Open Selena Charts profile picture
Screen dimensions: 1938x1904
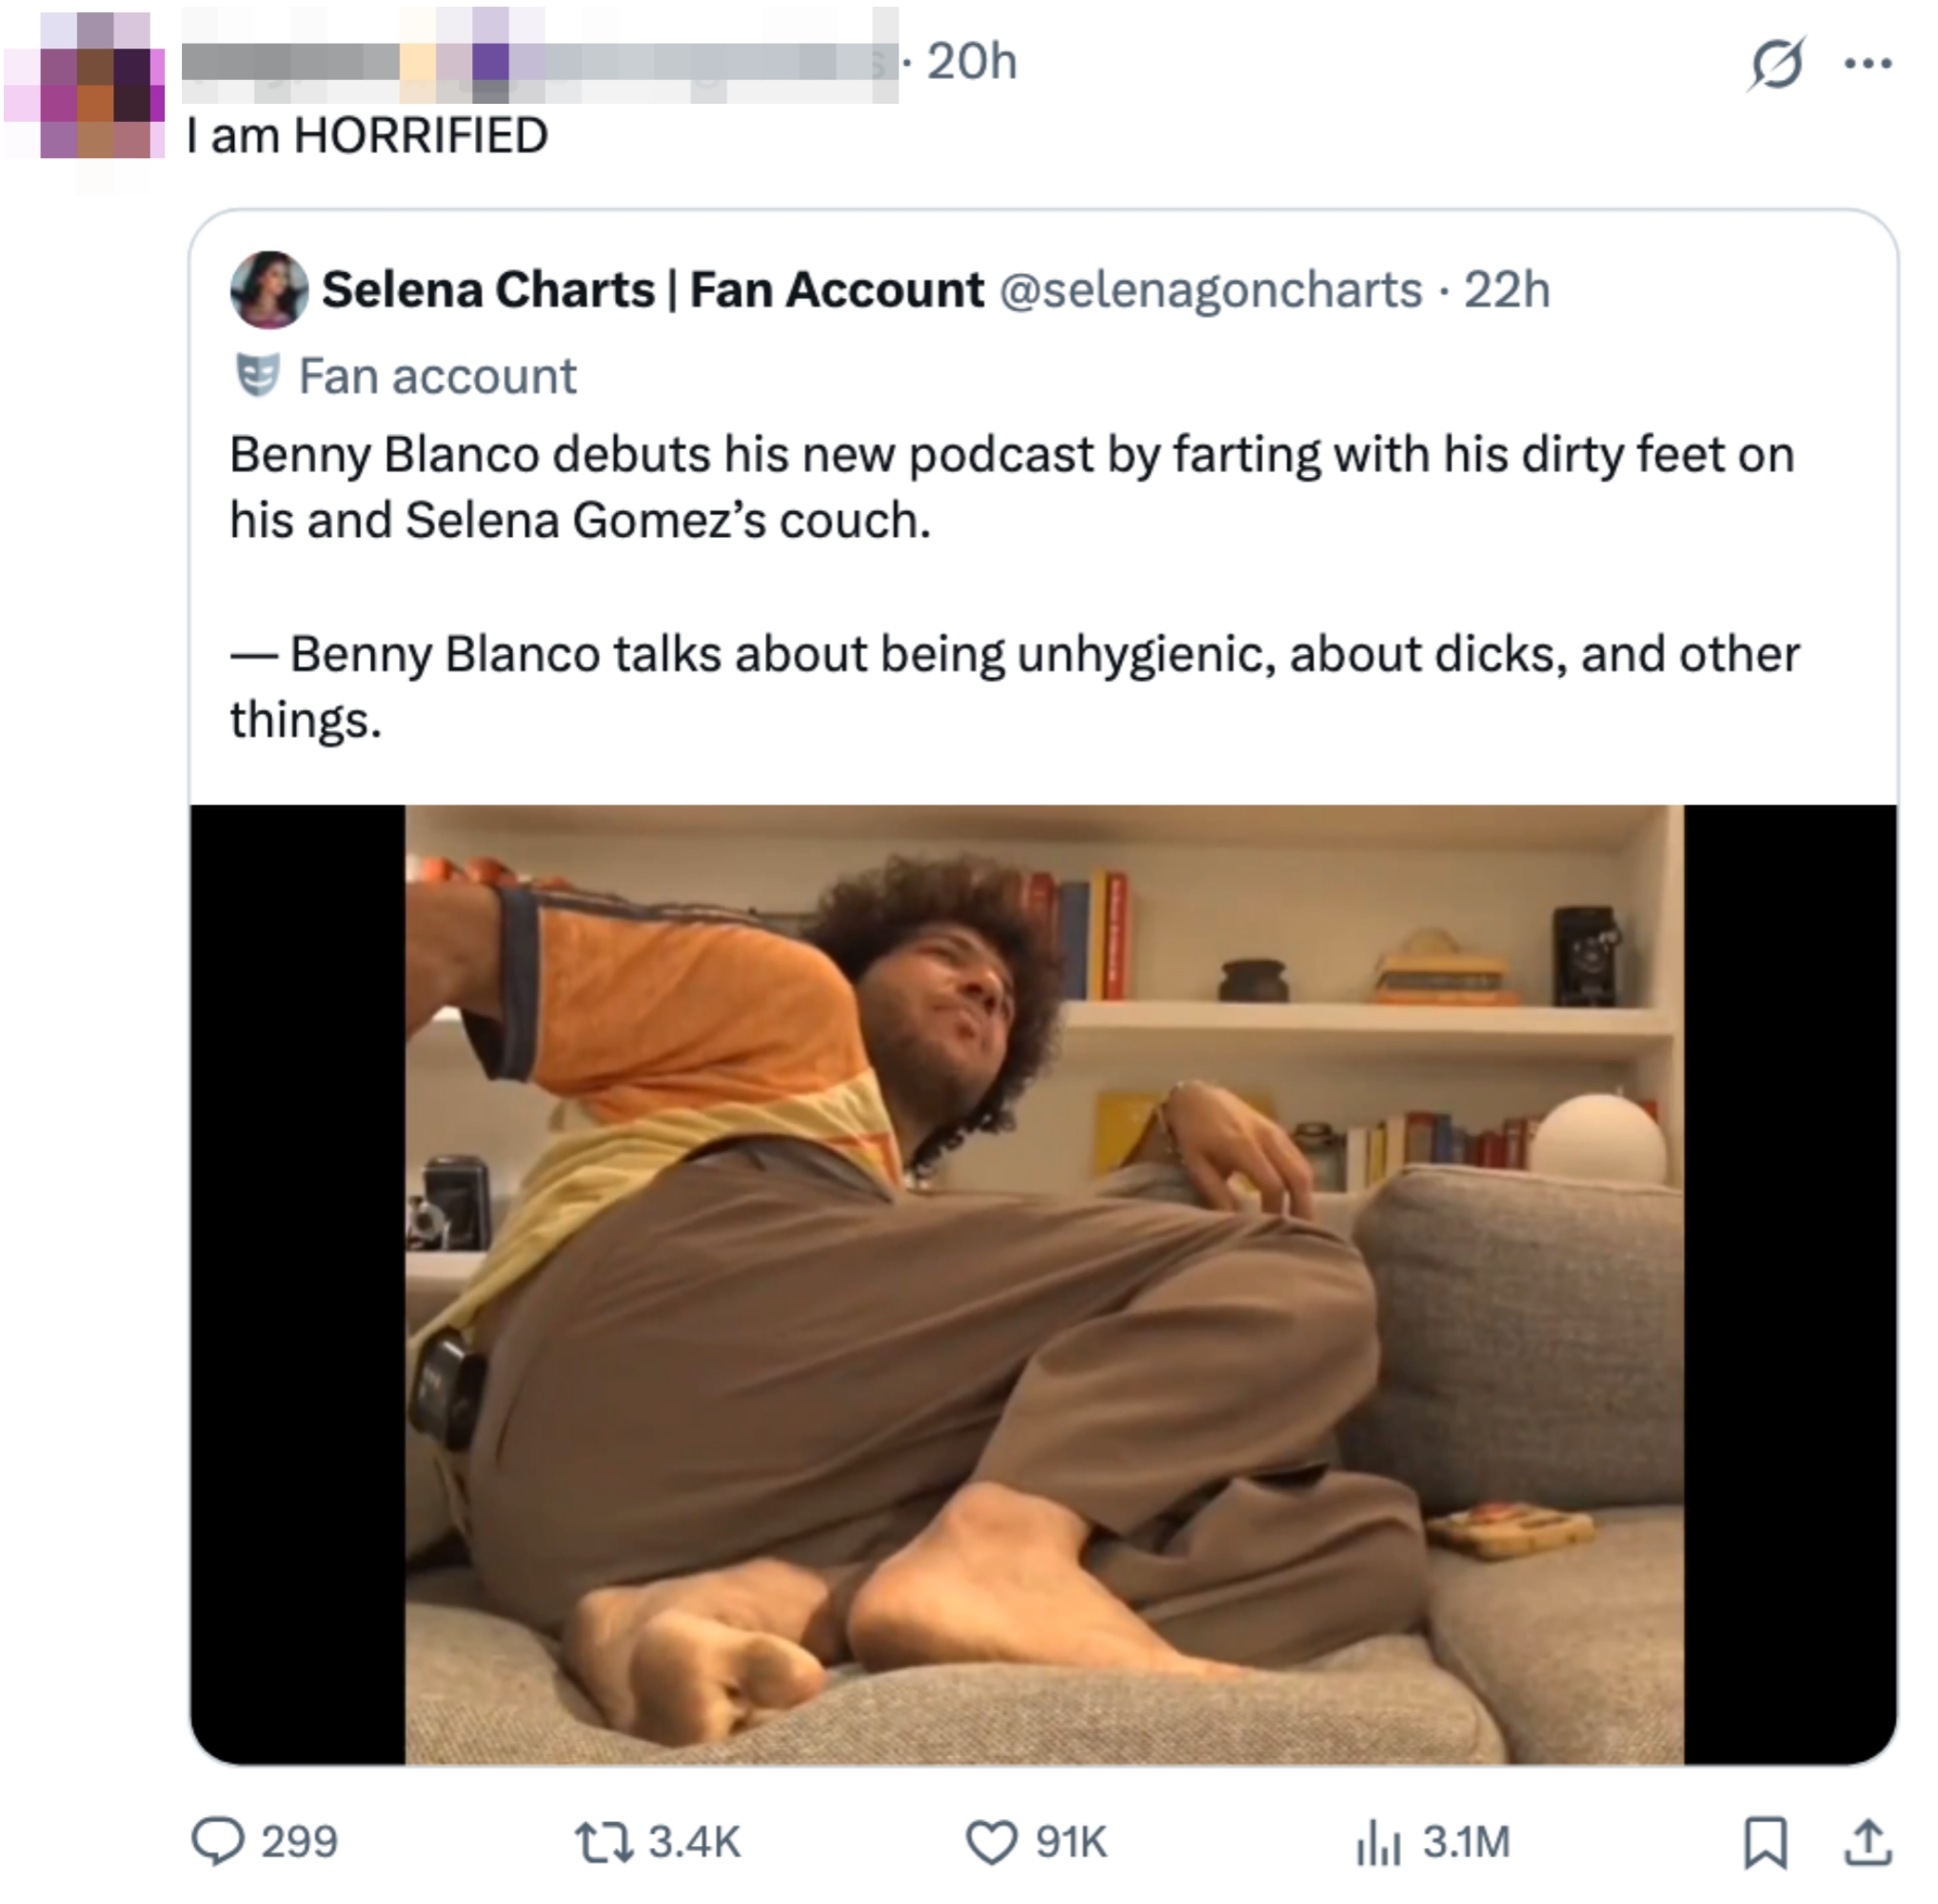coord(268,289)
